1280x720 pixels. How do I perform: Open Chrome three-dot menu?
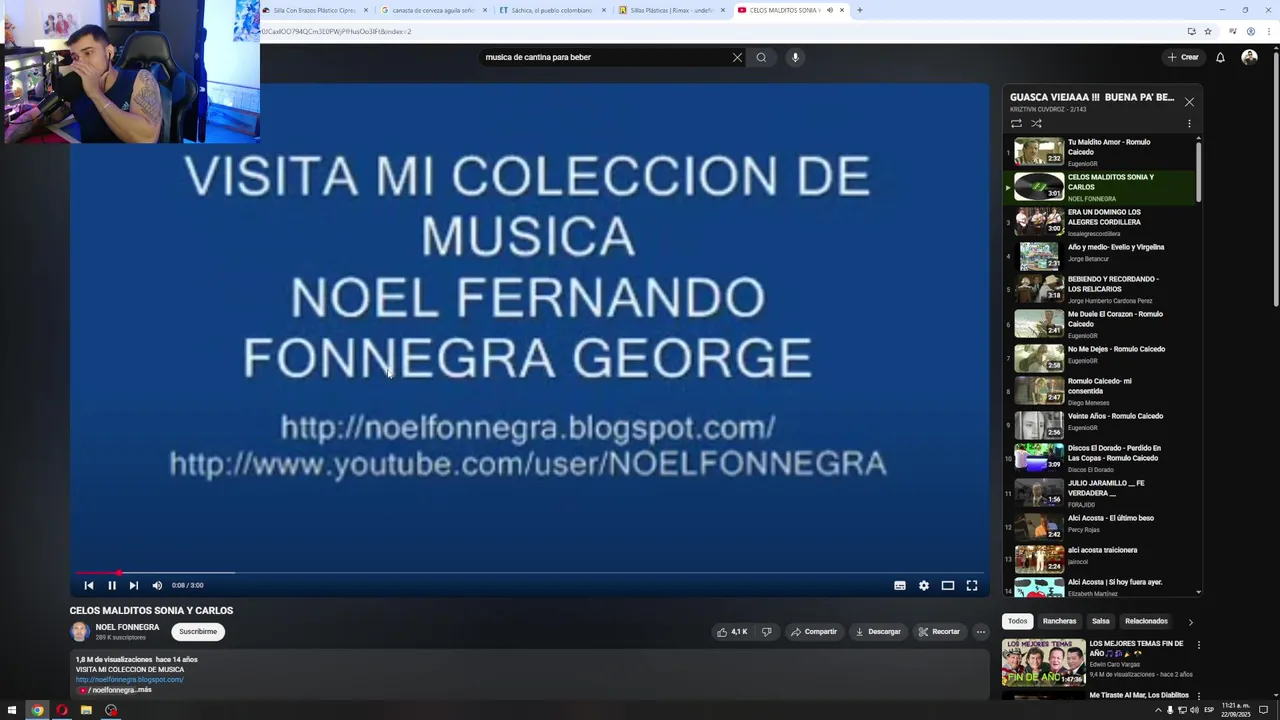pos(1267,31)
